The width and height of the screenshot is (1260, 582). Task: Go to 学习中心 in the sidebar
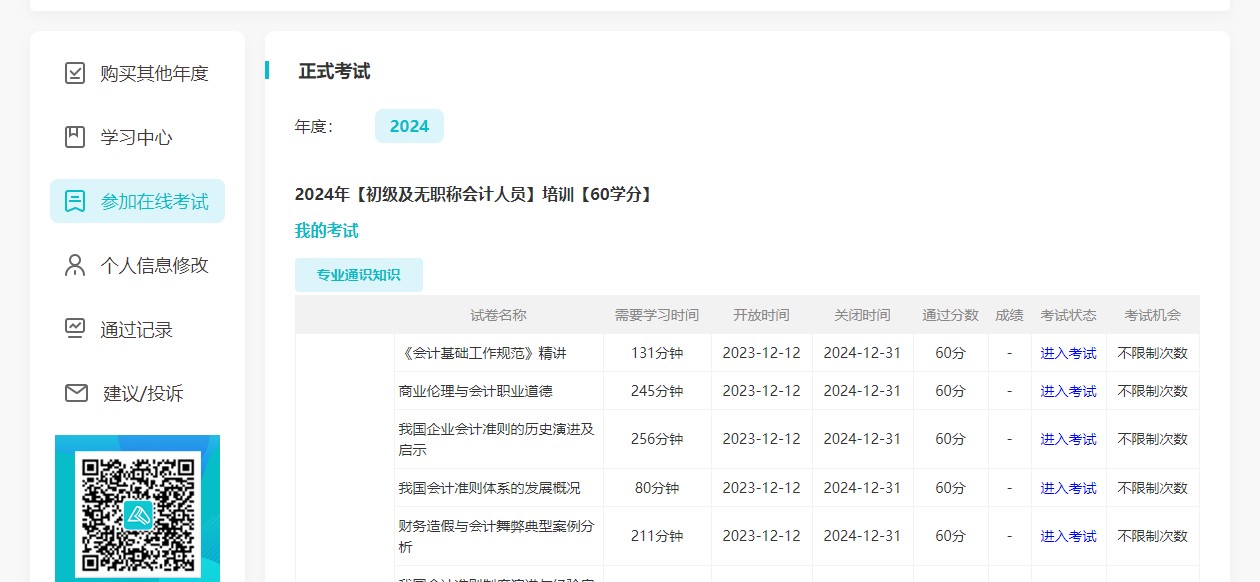pyautogui.click(x=136, y=137)
